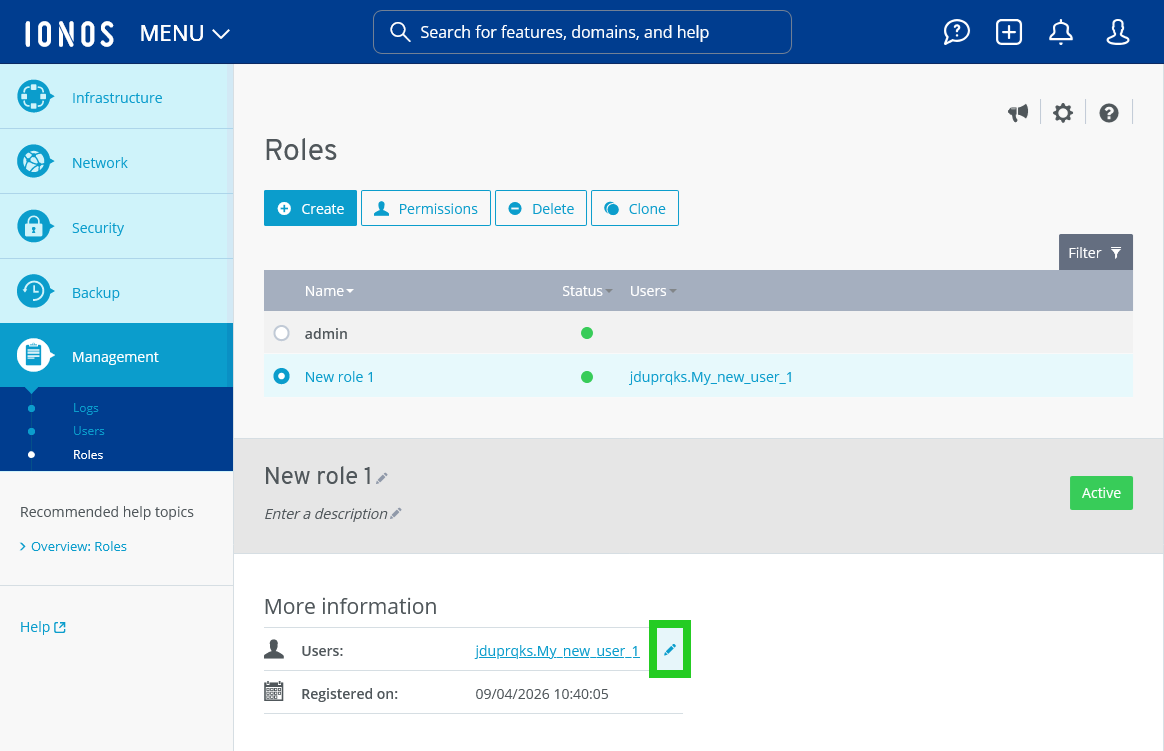Edit assigned users with the pencil icon
This screenshot has width=1164, height=751.
(669, 649)
